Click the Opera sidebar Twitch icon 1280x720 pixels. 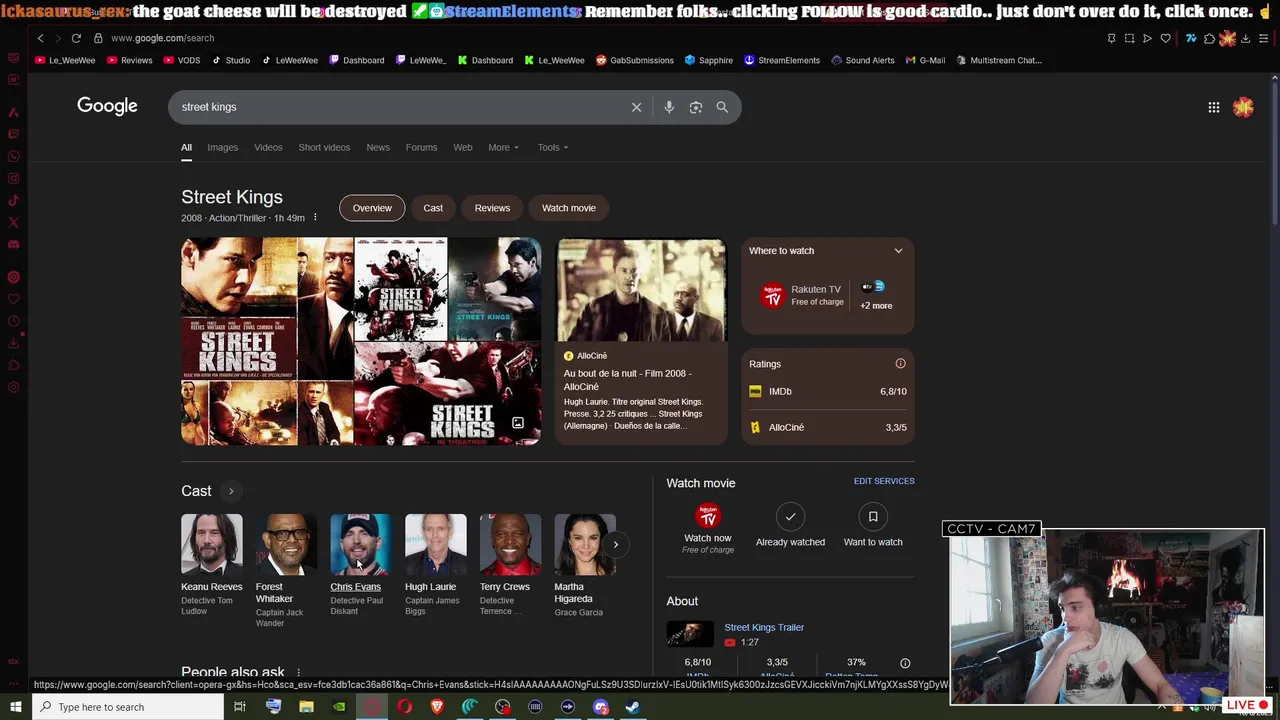pos(13,134)
